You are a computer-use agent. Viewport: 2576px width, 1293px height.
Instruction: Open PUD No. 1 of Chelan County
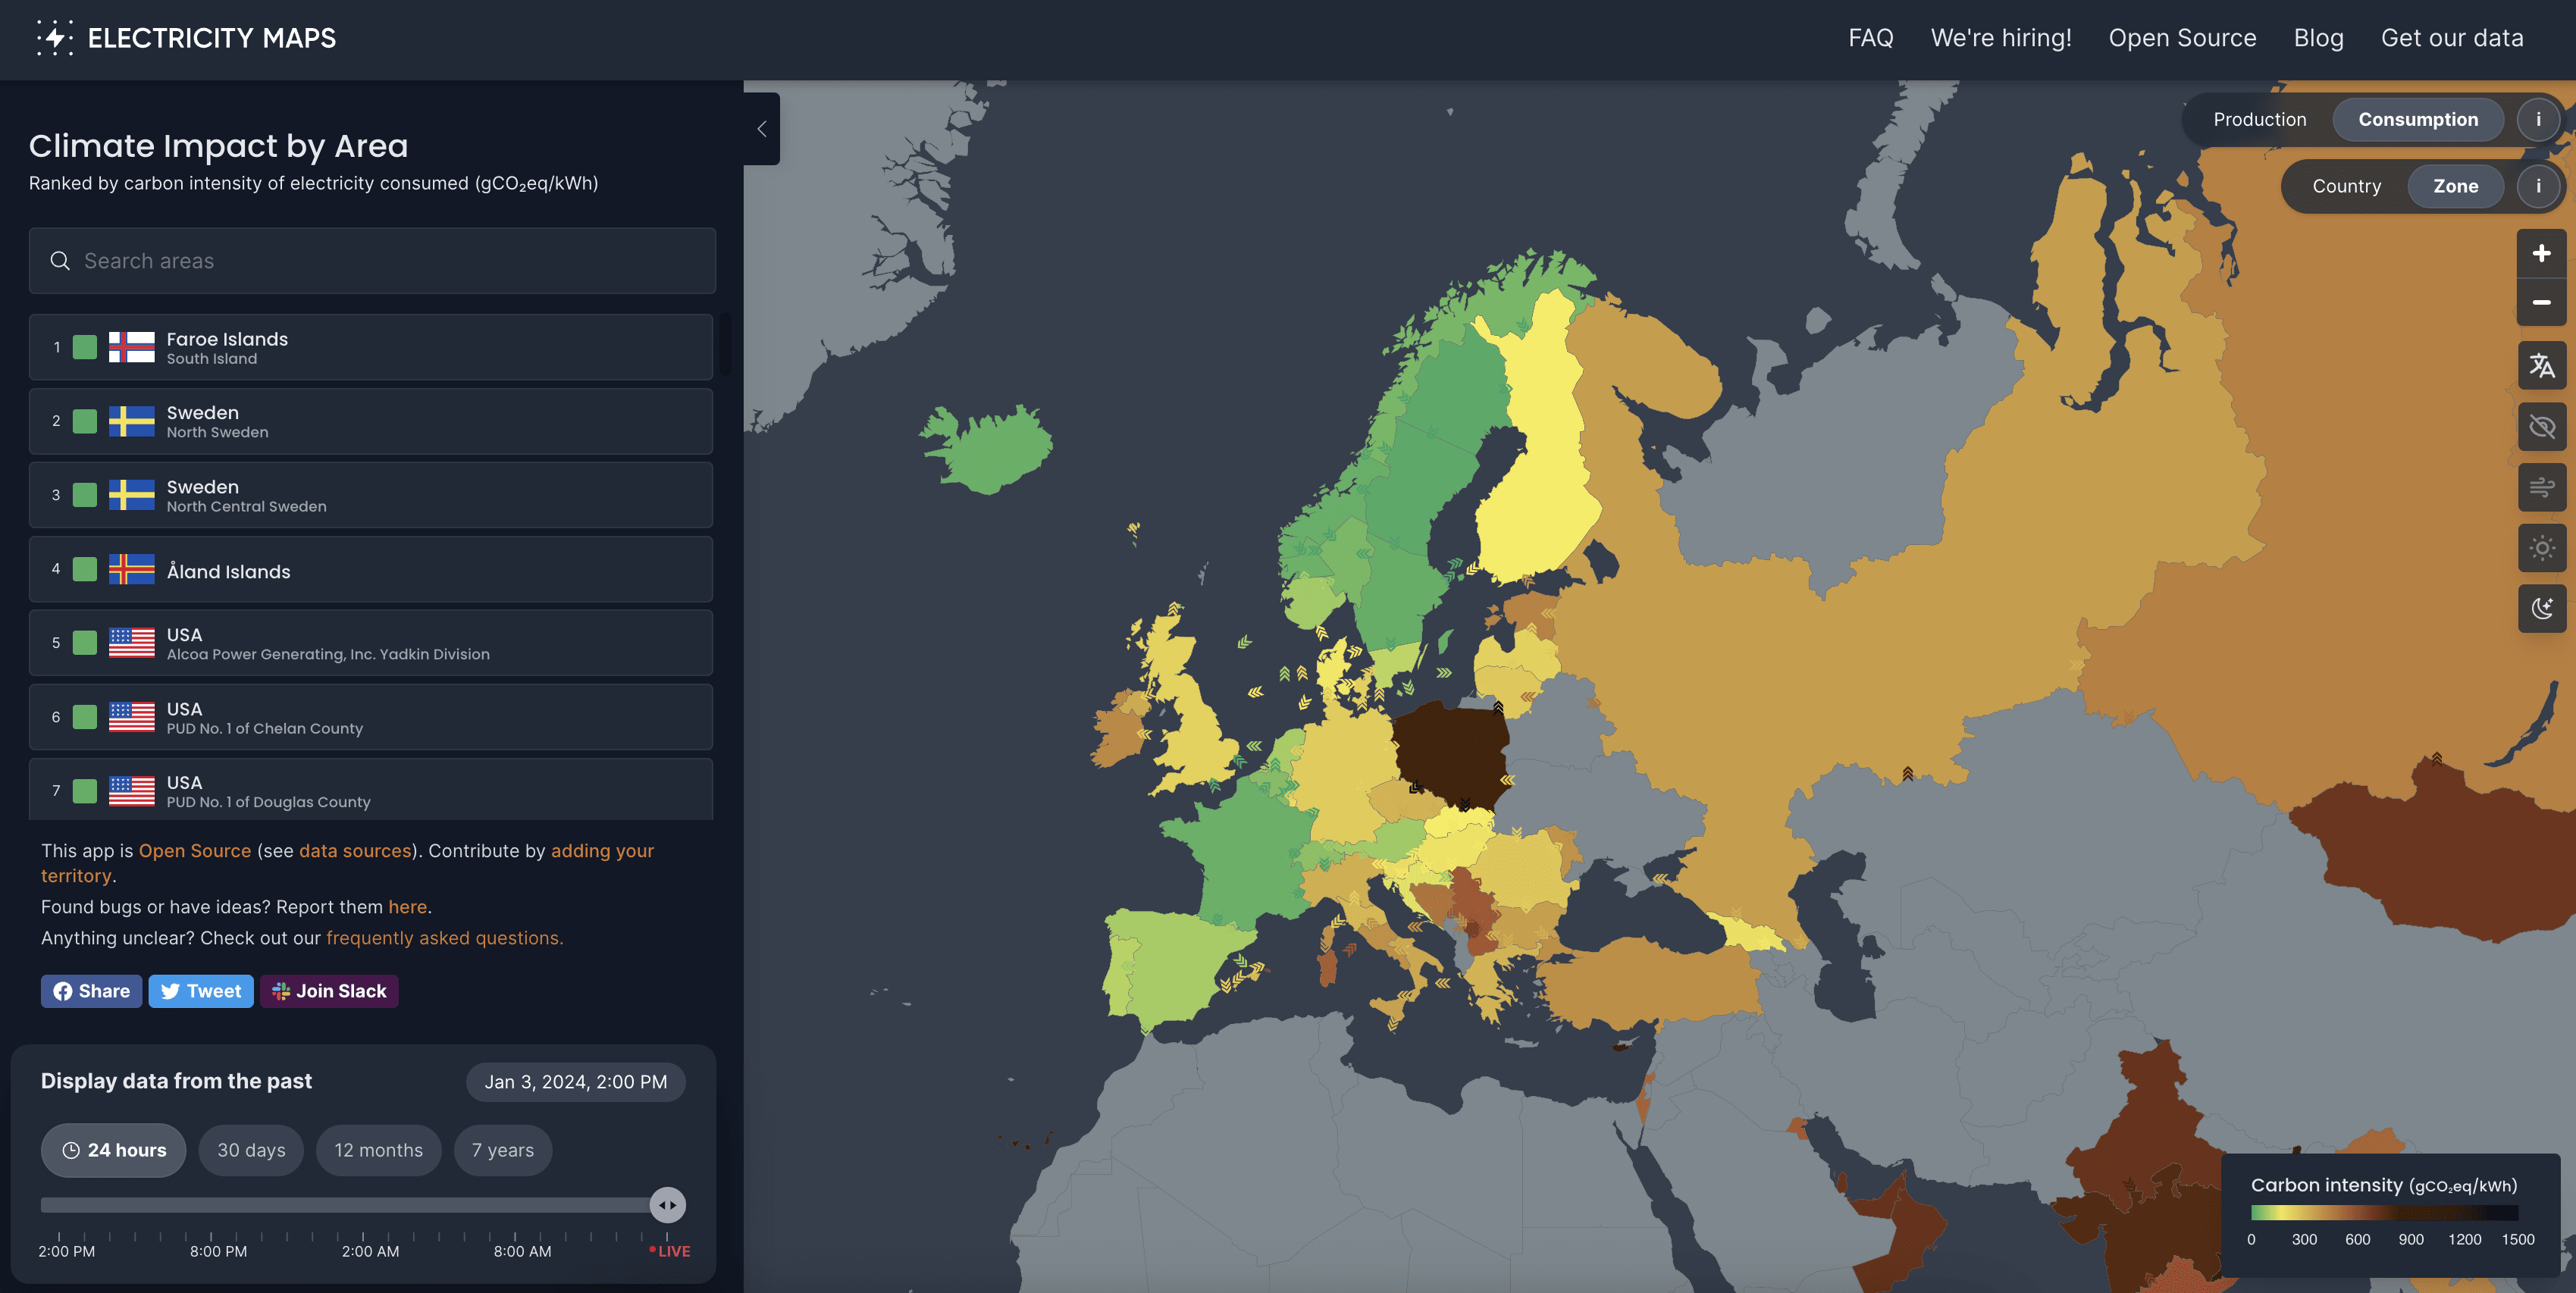pyautogui.click(x=371, y=717)
